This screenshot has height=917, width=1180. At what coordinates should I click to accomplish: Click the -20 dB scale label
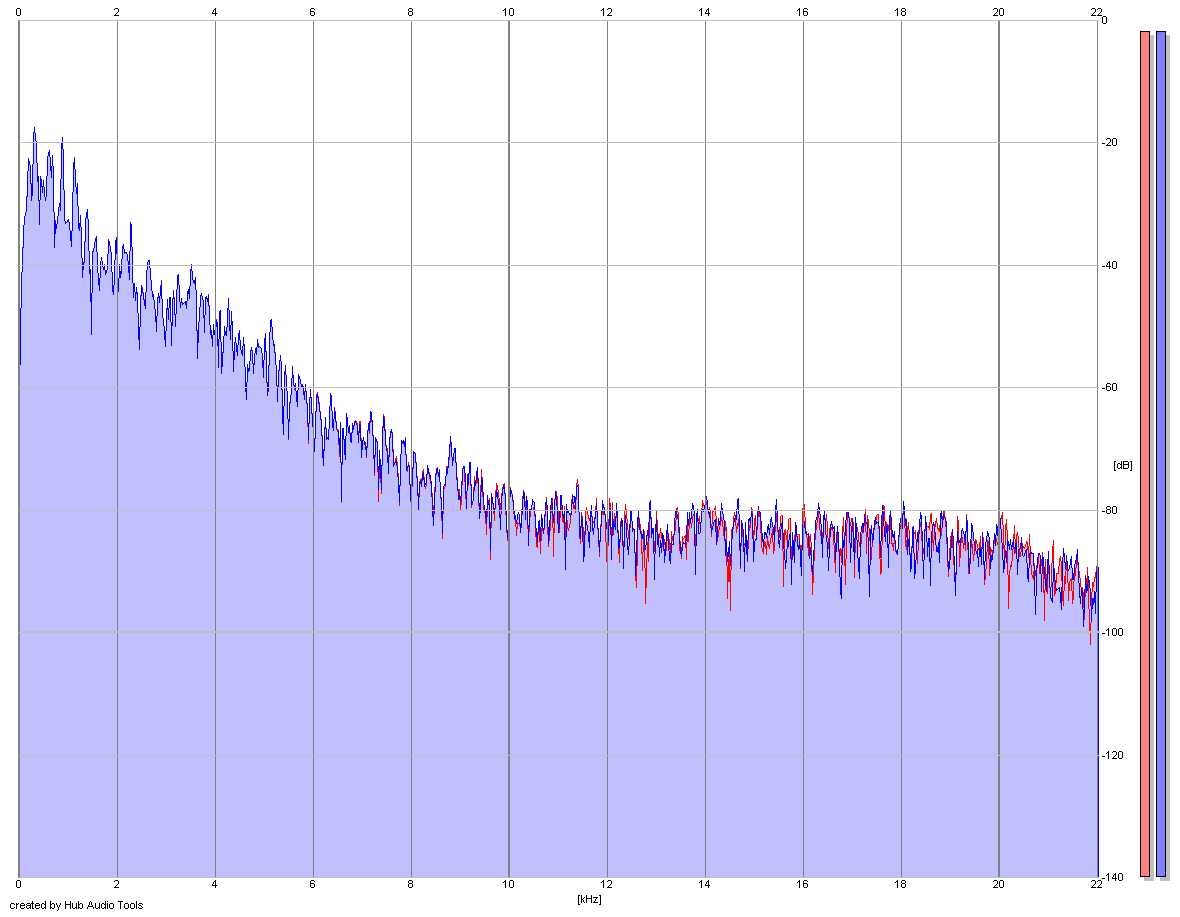tap(1109, 142)
